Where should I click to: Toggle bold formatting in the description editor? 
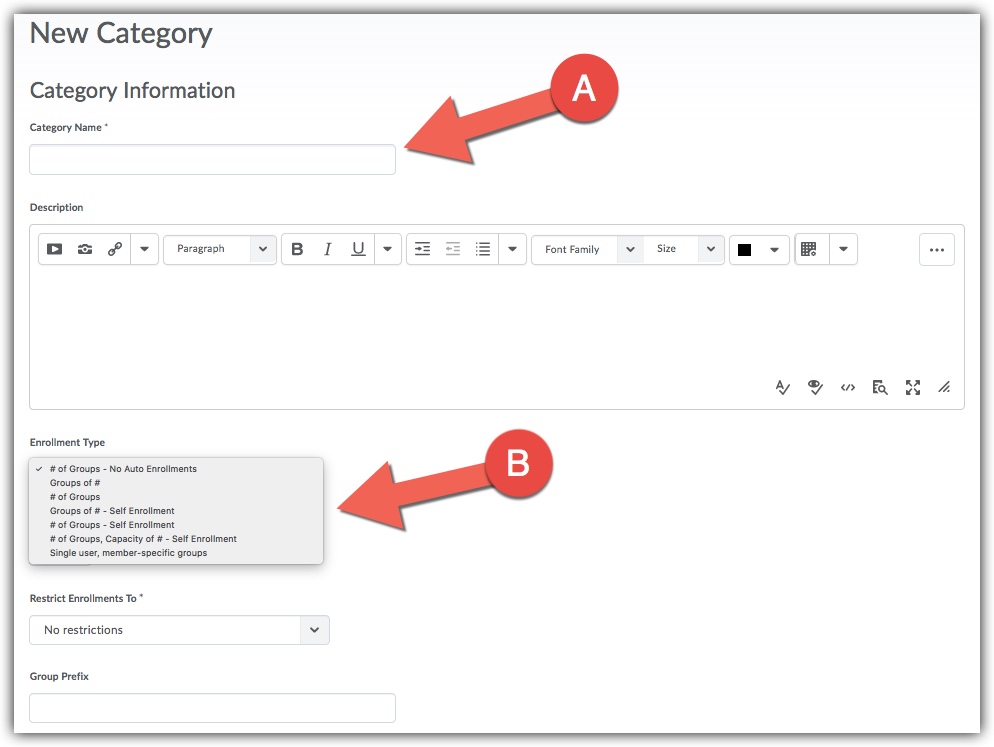[297, 249]
